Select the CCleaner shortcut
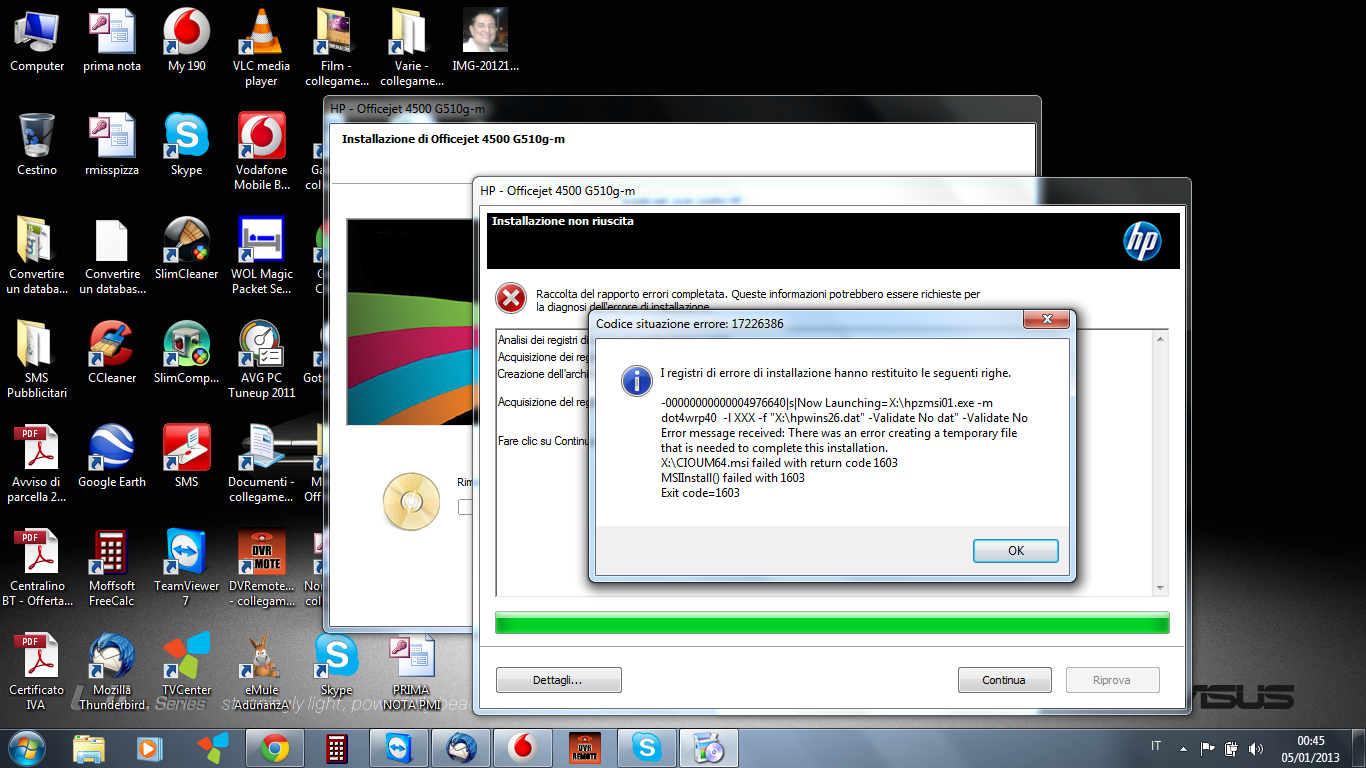This screenshot has height=768, width=1366. click(112, 353)
